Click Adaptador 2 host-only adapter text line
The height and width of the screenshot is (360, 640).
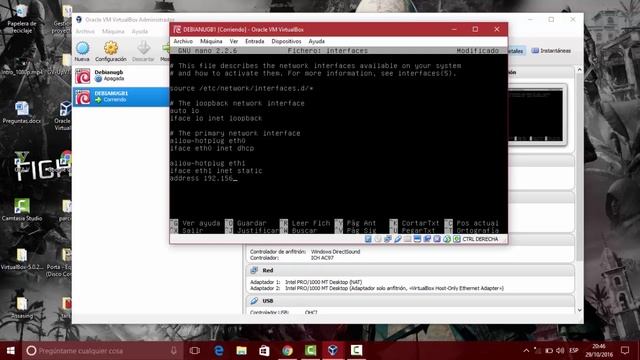coord(377,288)
